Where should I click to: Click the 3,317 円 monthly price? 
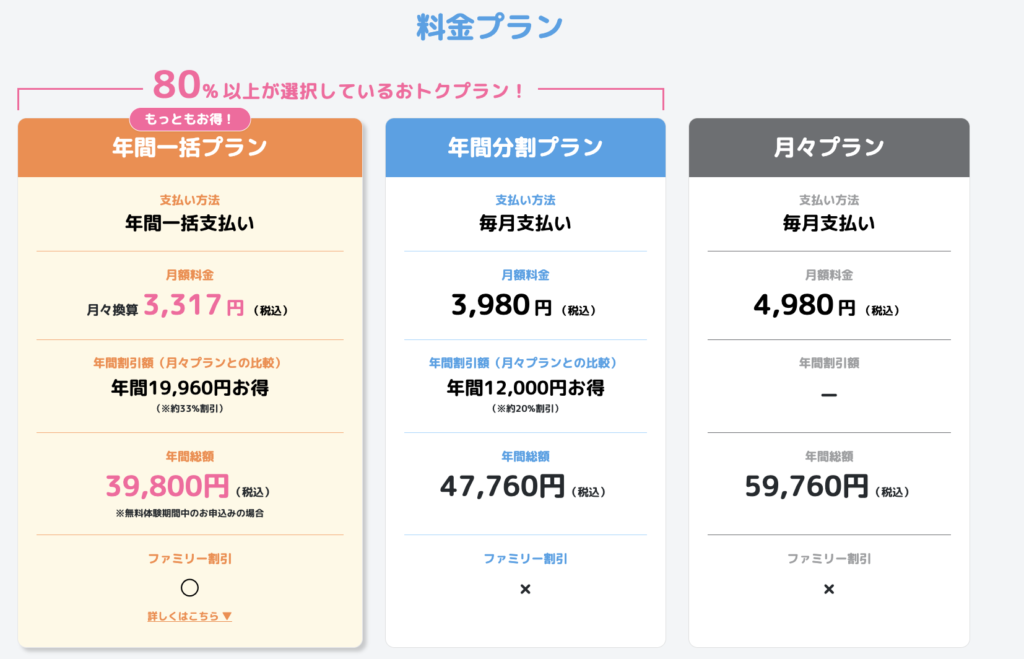194,305
